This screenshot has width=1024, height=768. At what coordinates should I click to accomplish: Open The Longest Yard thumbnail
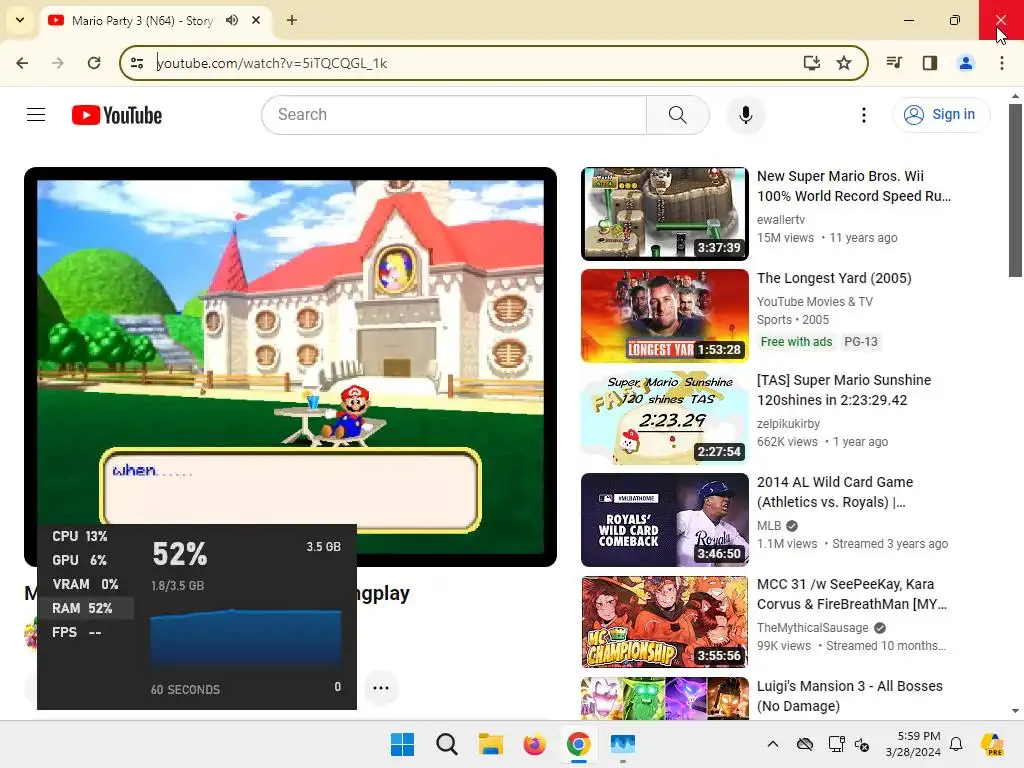point(664,315)
